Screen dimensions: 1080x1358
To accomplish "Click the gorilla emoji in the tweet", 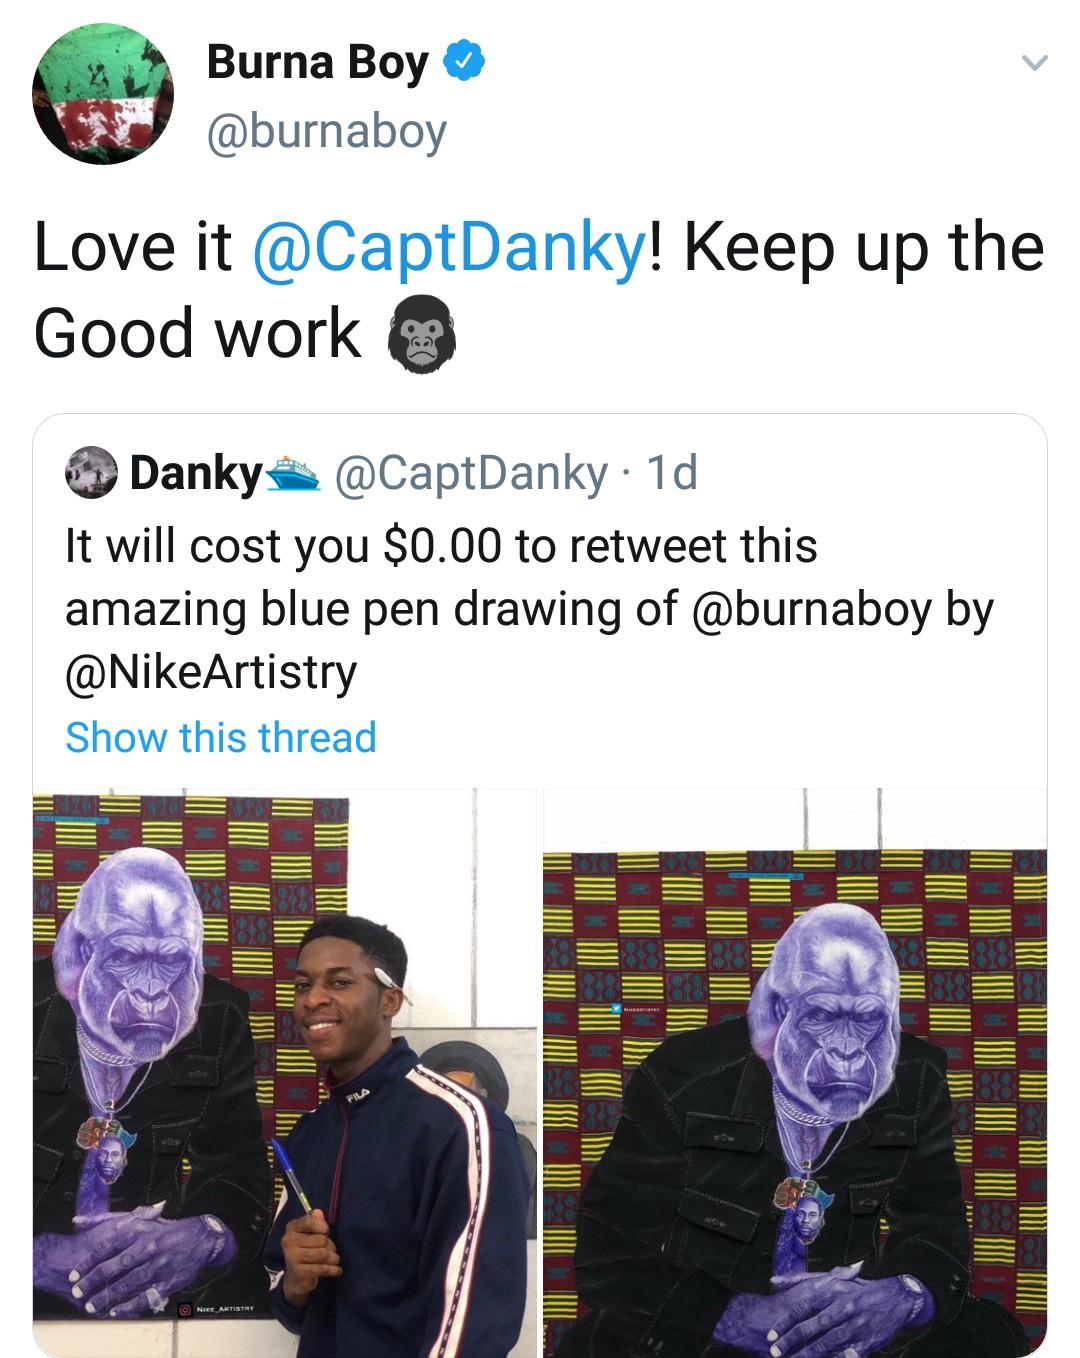I will (x=421, y=335).
